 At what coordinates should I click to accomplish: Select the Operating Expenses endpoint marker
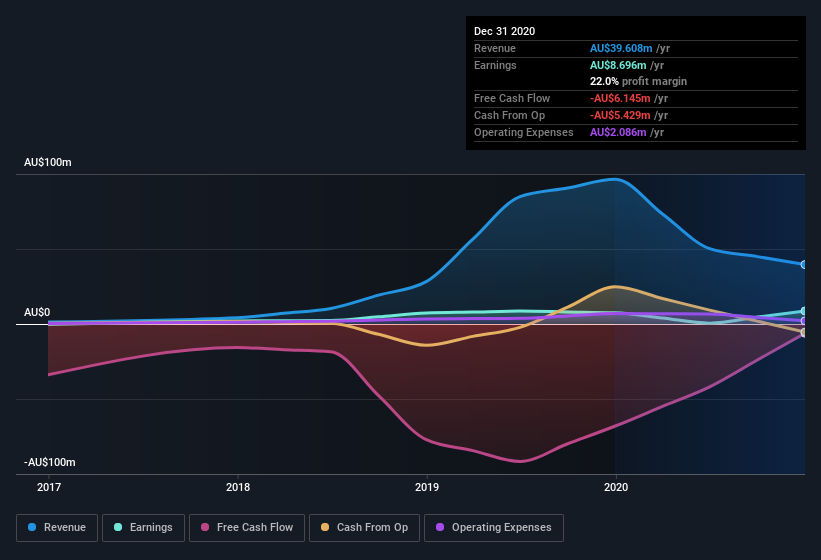pos(803,321)
